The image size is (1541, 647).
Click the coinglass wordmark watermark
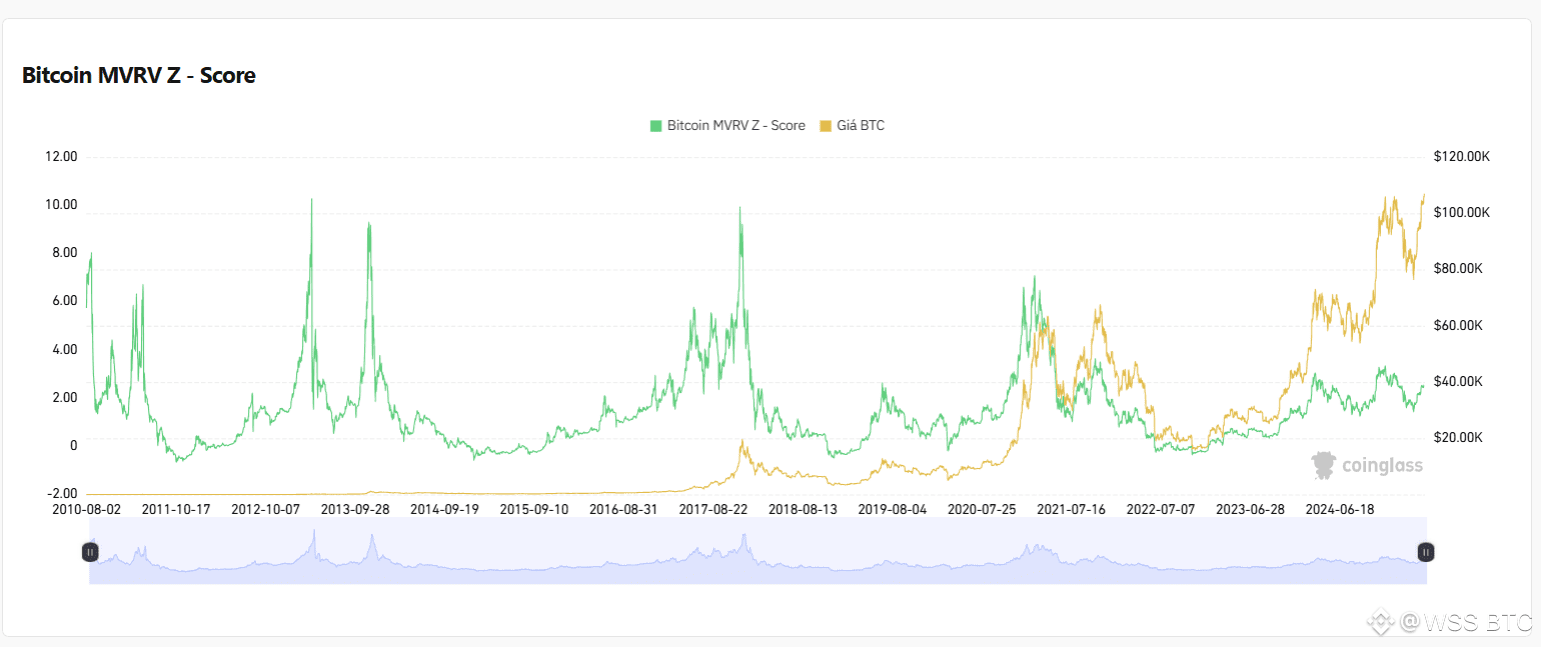(1381, 464)
